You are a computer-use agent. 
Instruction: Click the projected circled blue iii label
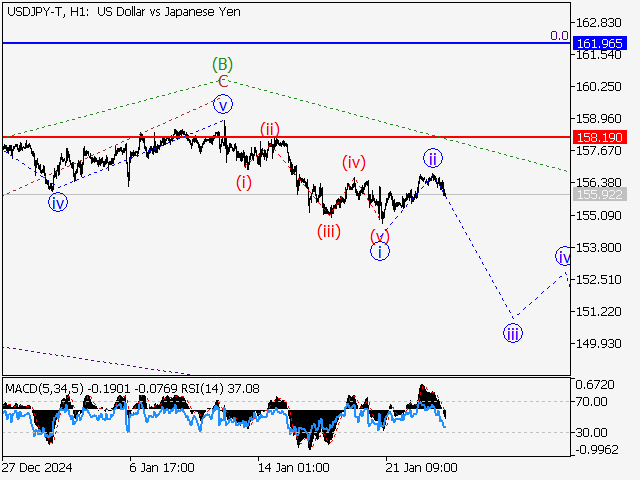pyautogui.click(x=512, y=333)
